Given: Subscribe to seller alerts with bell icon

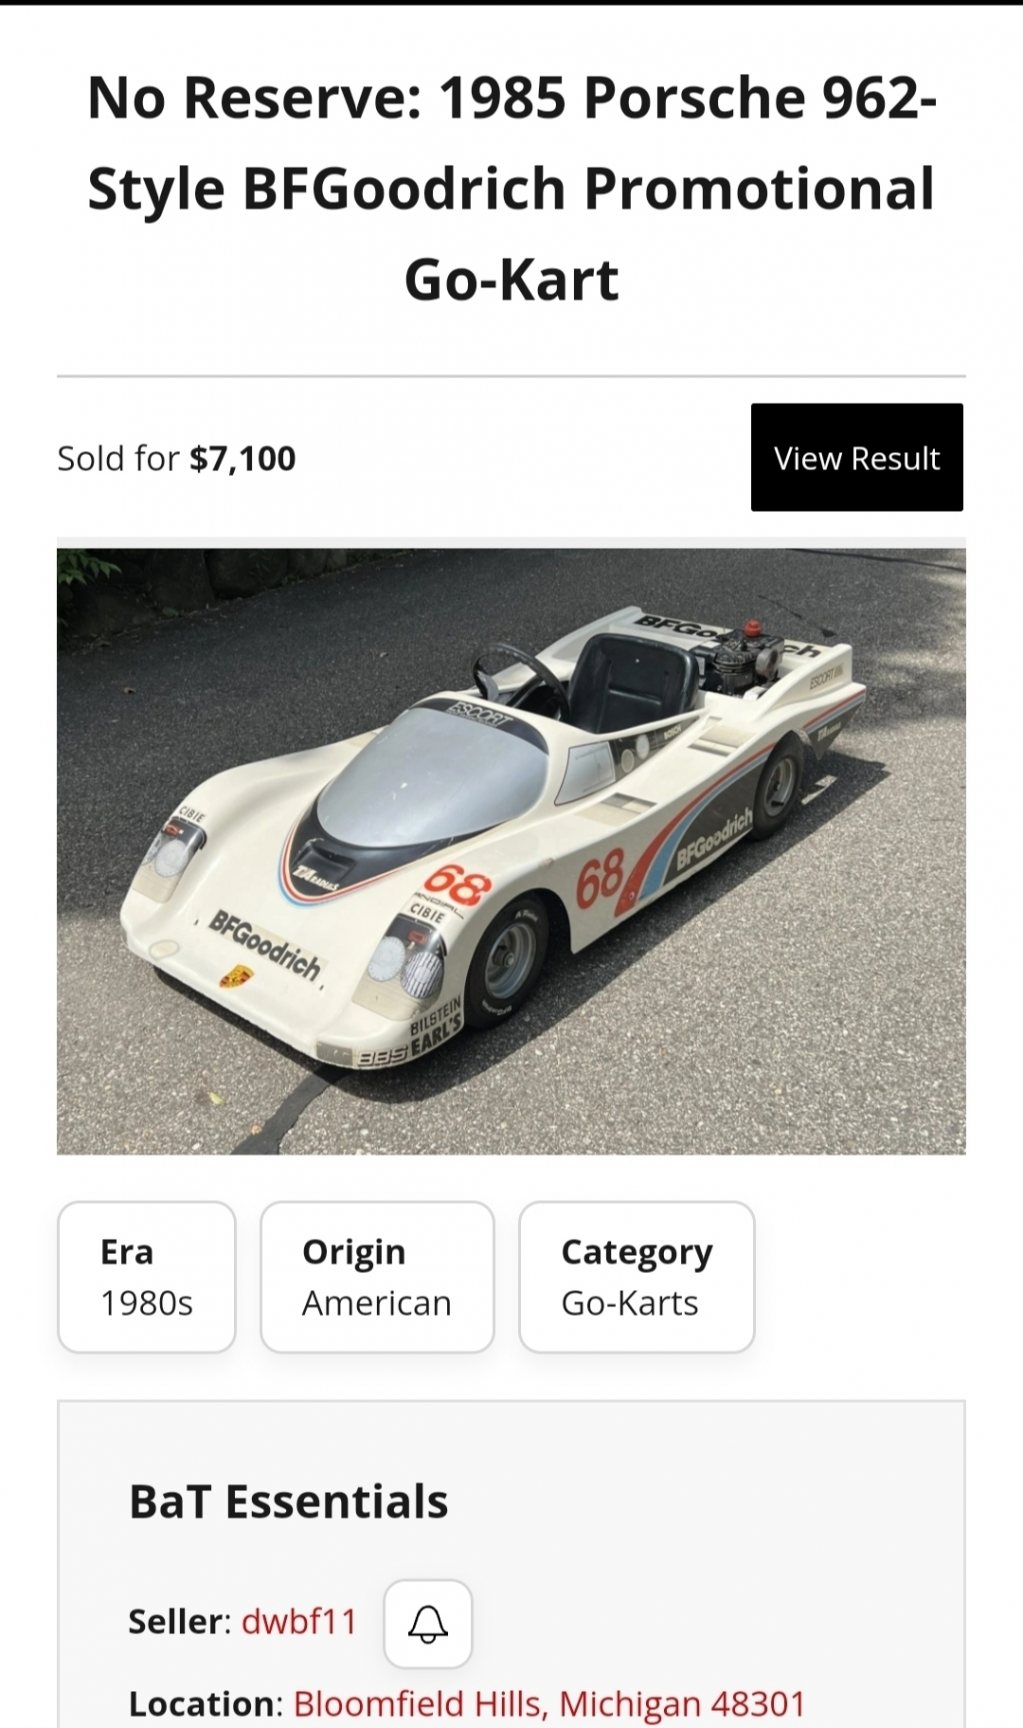Looking at the screenshot, I should (428, 1623).
